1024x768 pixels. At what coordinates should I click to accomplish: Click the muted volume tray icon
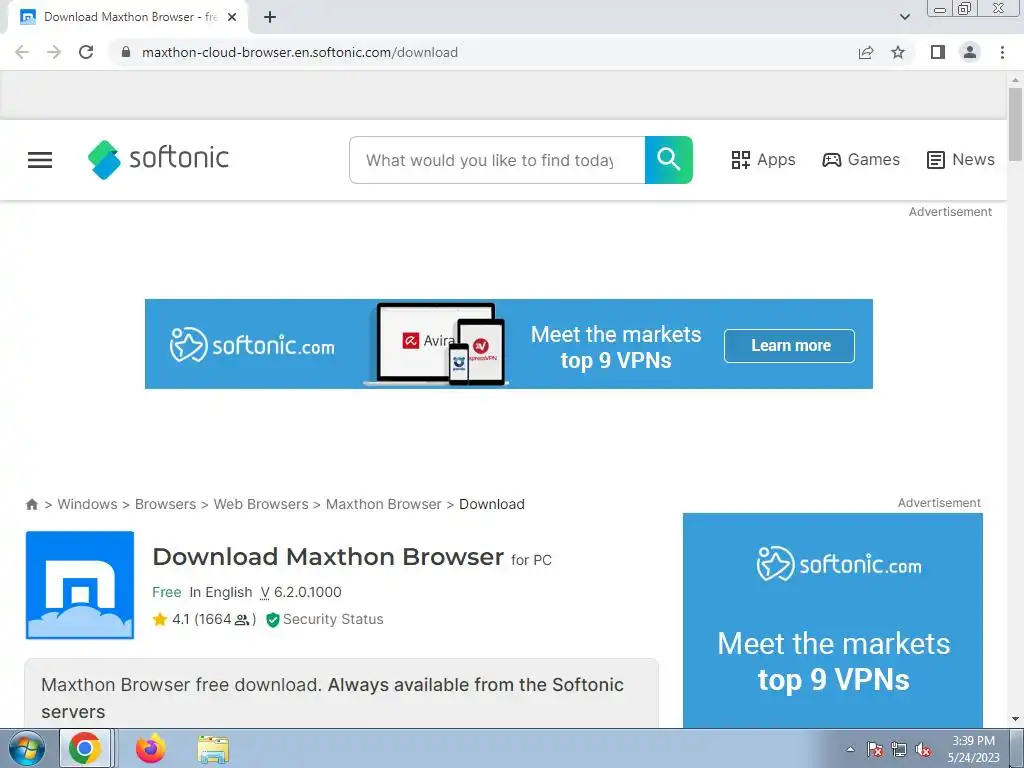[923, 749]
